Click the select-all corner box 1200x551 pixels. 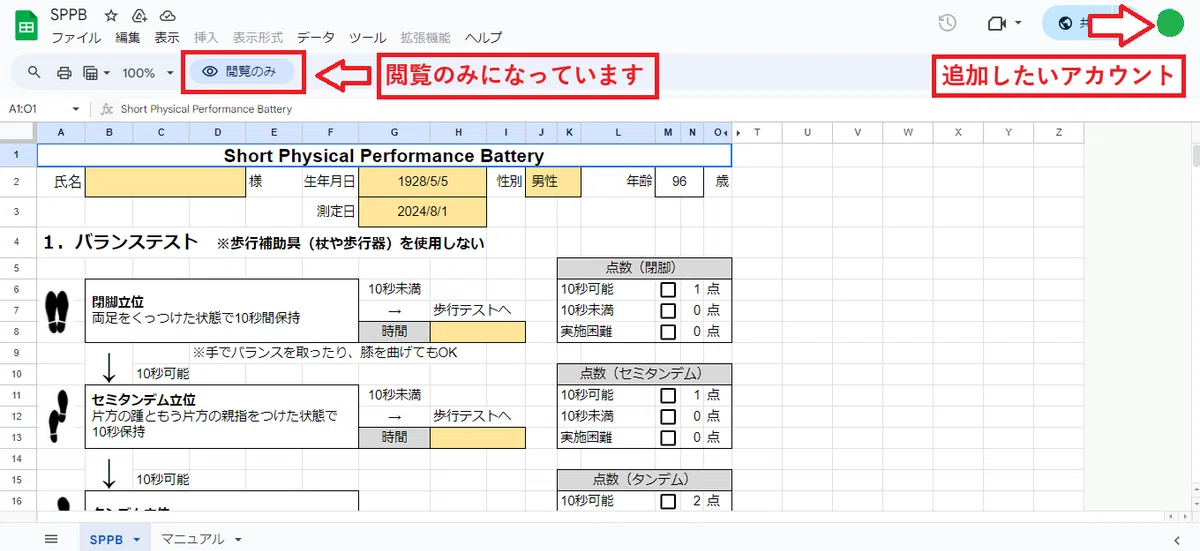click(x=18, y=132)
